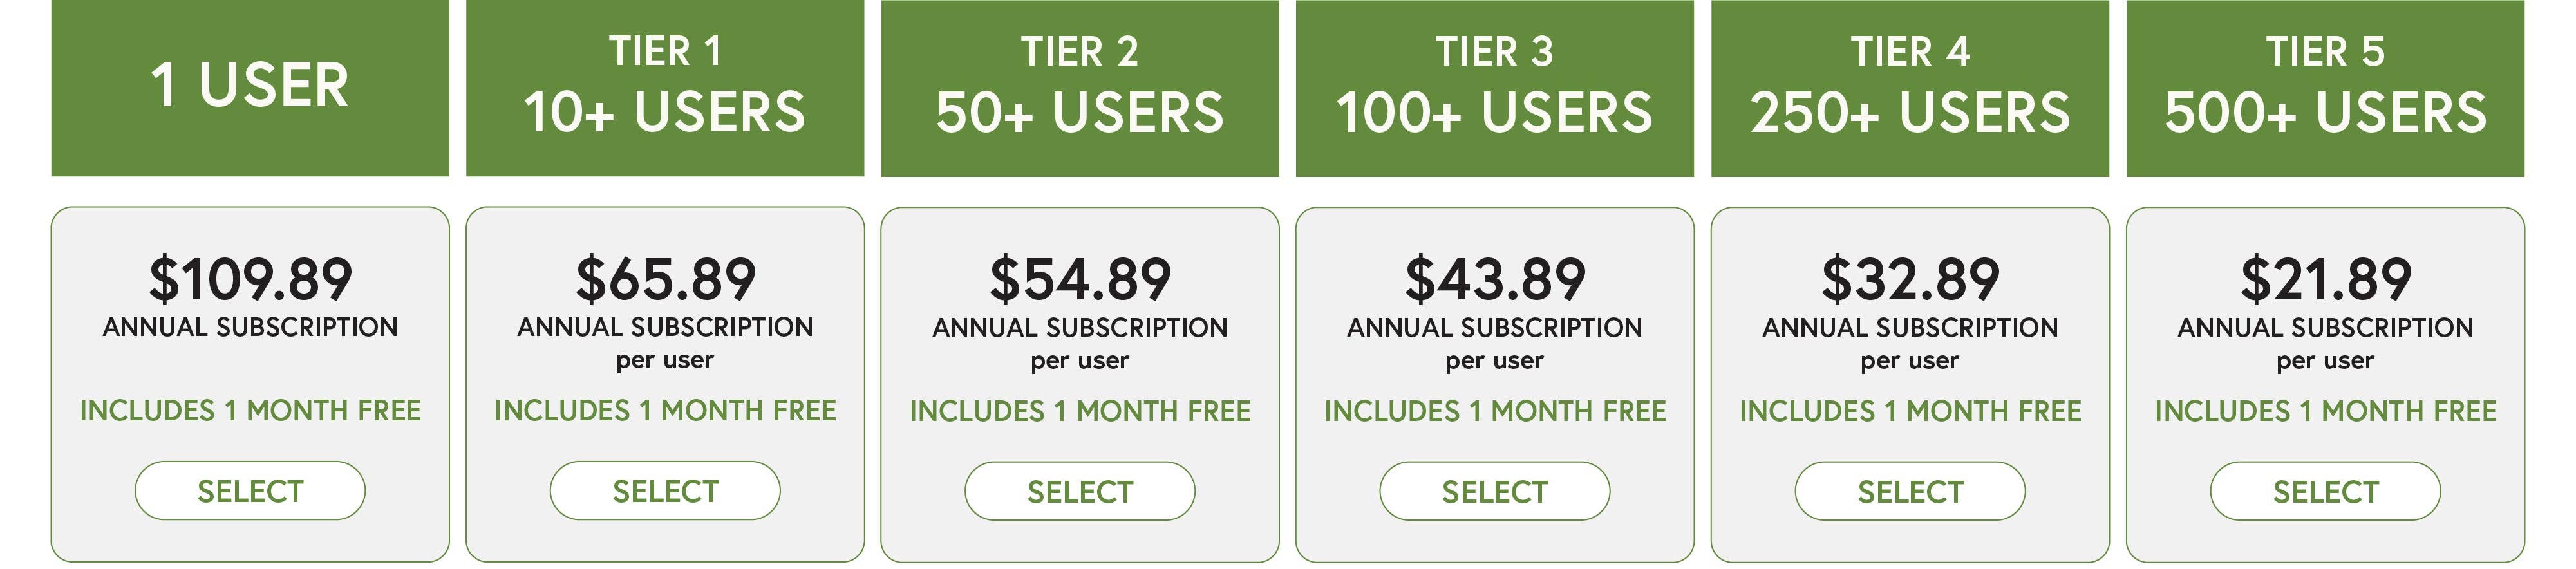
Task: Choose SELECT for the $21.89 plan
Action: click(x=2325, y=491)
